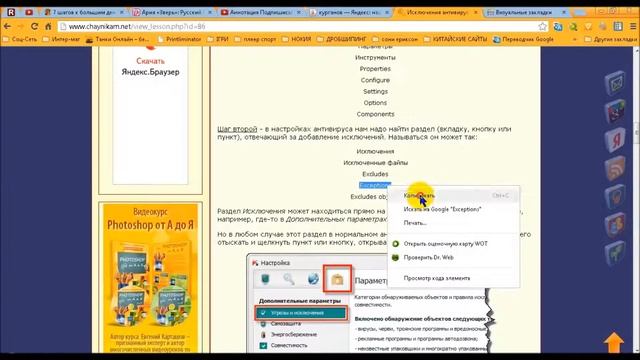Image resolution: width=640 pixels, height=360 pixels.
Task: Switch to tab 'Визуальные закладки'
Action: (527, 12)
